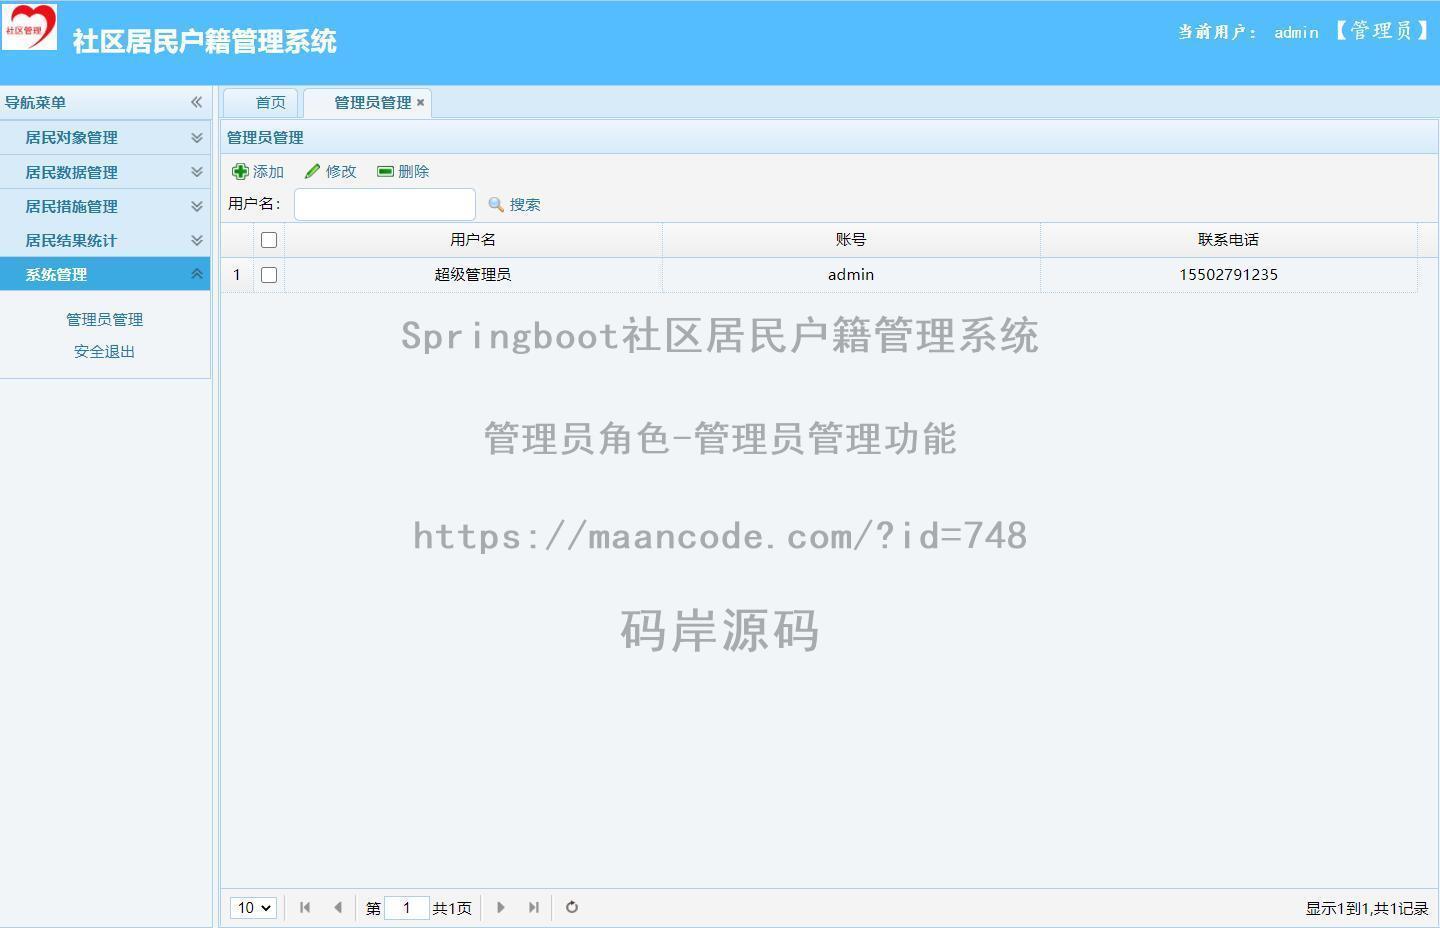1440x928 pixels.
Task: Switch to the 首页 tab
Action: click(261, 102)
